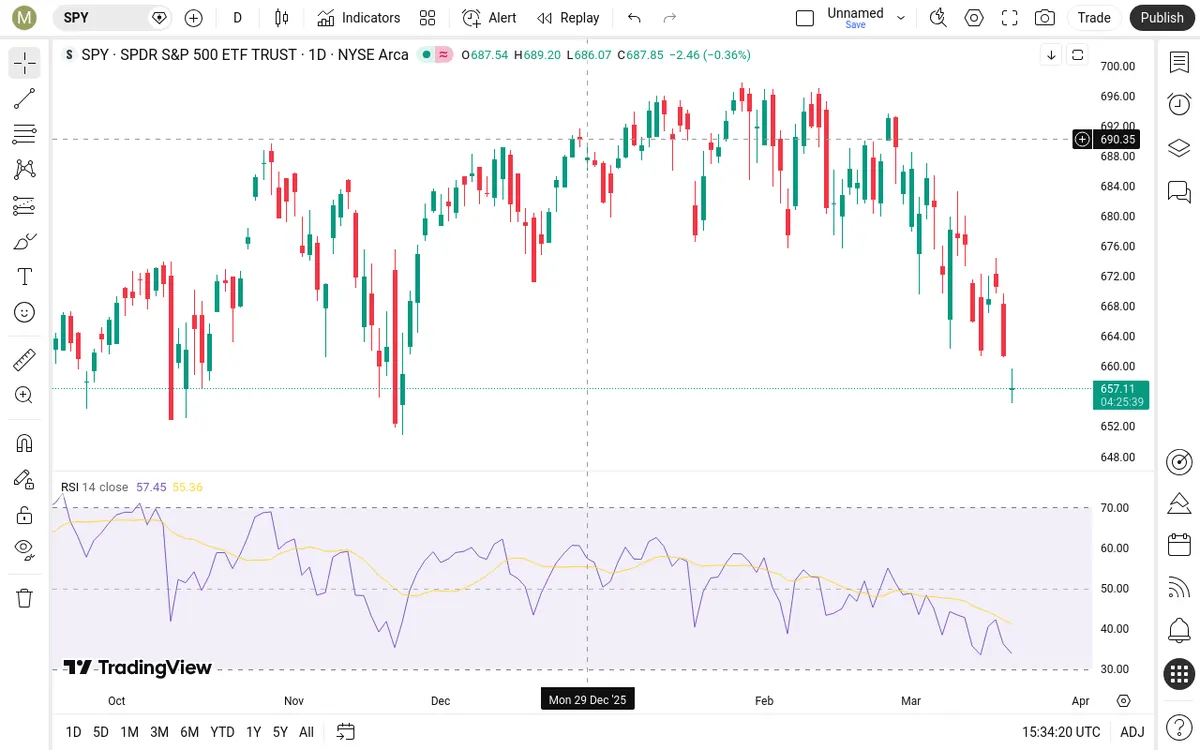Toggle stay in drawing mode
This screenshot has width=1200, height=750.
[x=25, y=479]
